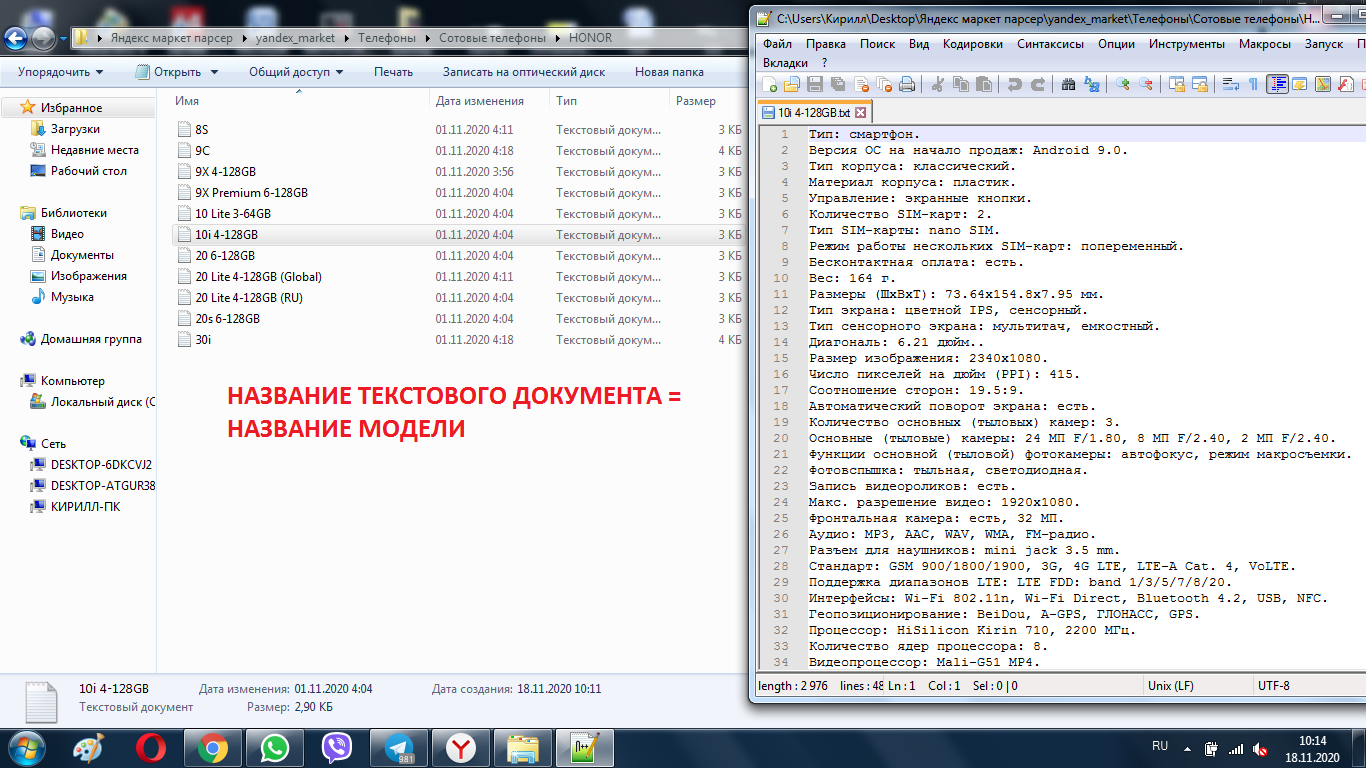Click the Save icon in Notepad++ toolbar
This screenshot has height=768, width=1366.
815,85
